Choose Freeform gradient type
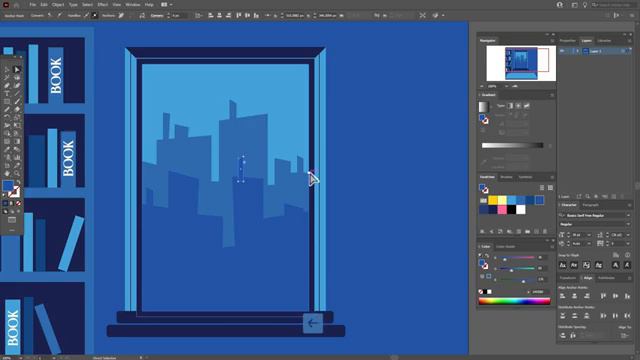 [x=527, y=106]
